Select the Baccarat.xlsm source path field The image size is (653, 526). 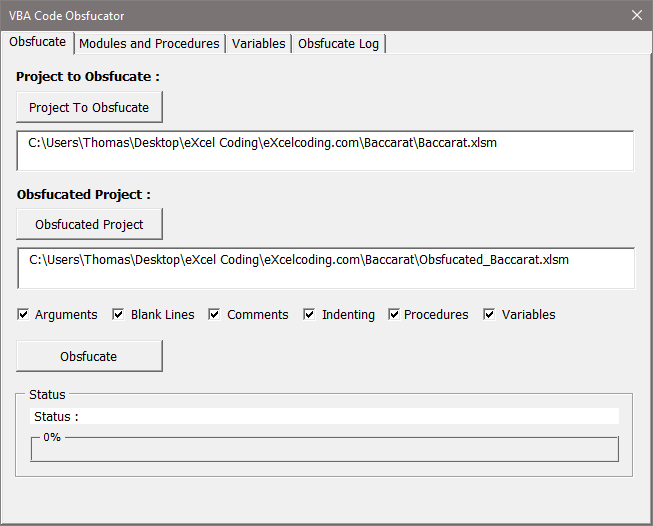pyautogui.click(x=325, y=151)
